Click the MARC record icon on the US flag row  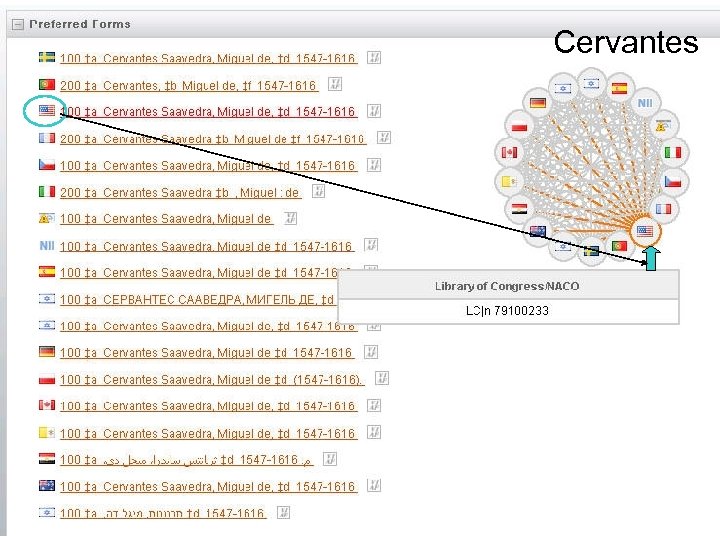[374, 111]
